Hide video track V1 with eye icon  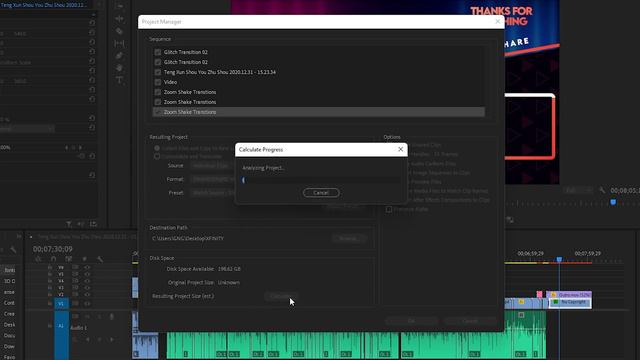point(87,303)
